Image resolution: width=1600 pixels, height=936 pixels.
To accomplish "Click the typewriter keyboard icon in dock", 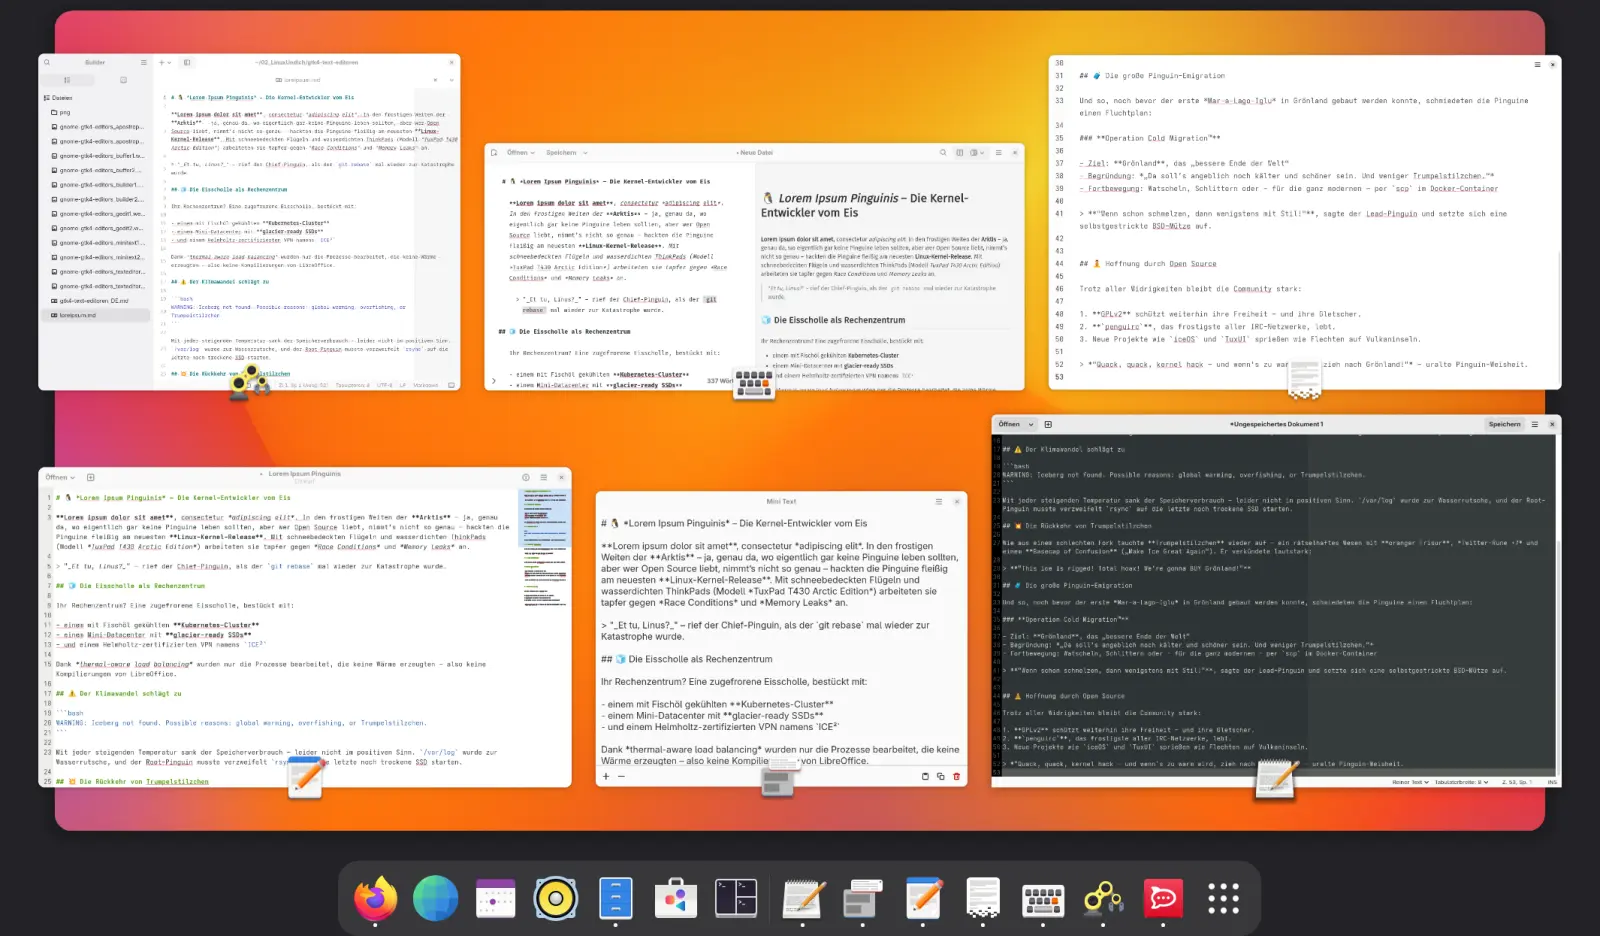I will (1043, 900).
